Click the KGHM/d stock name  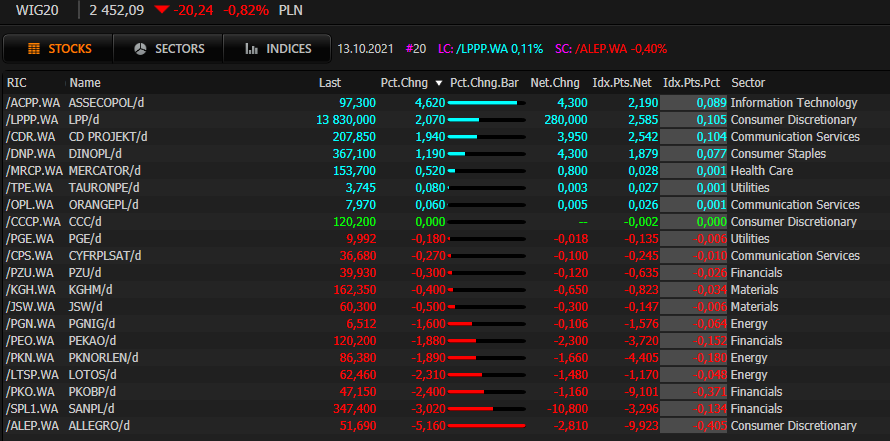(91, 289)
